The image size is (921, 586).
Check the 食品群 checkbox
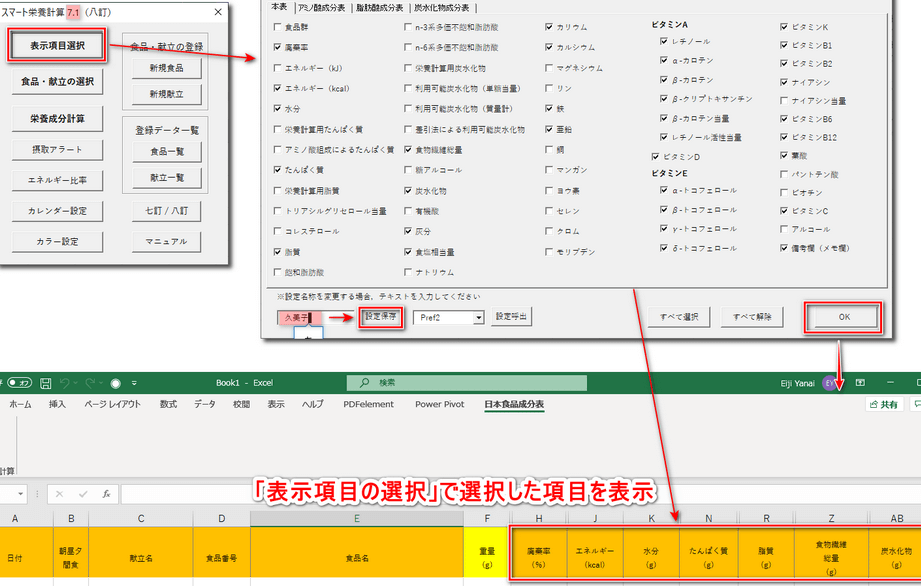point(277,27)
